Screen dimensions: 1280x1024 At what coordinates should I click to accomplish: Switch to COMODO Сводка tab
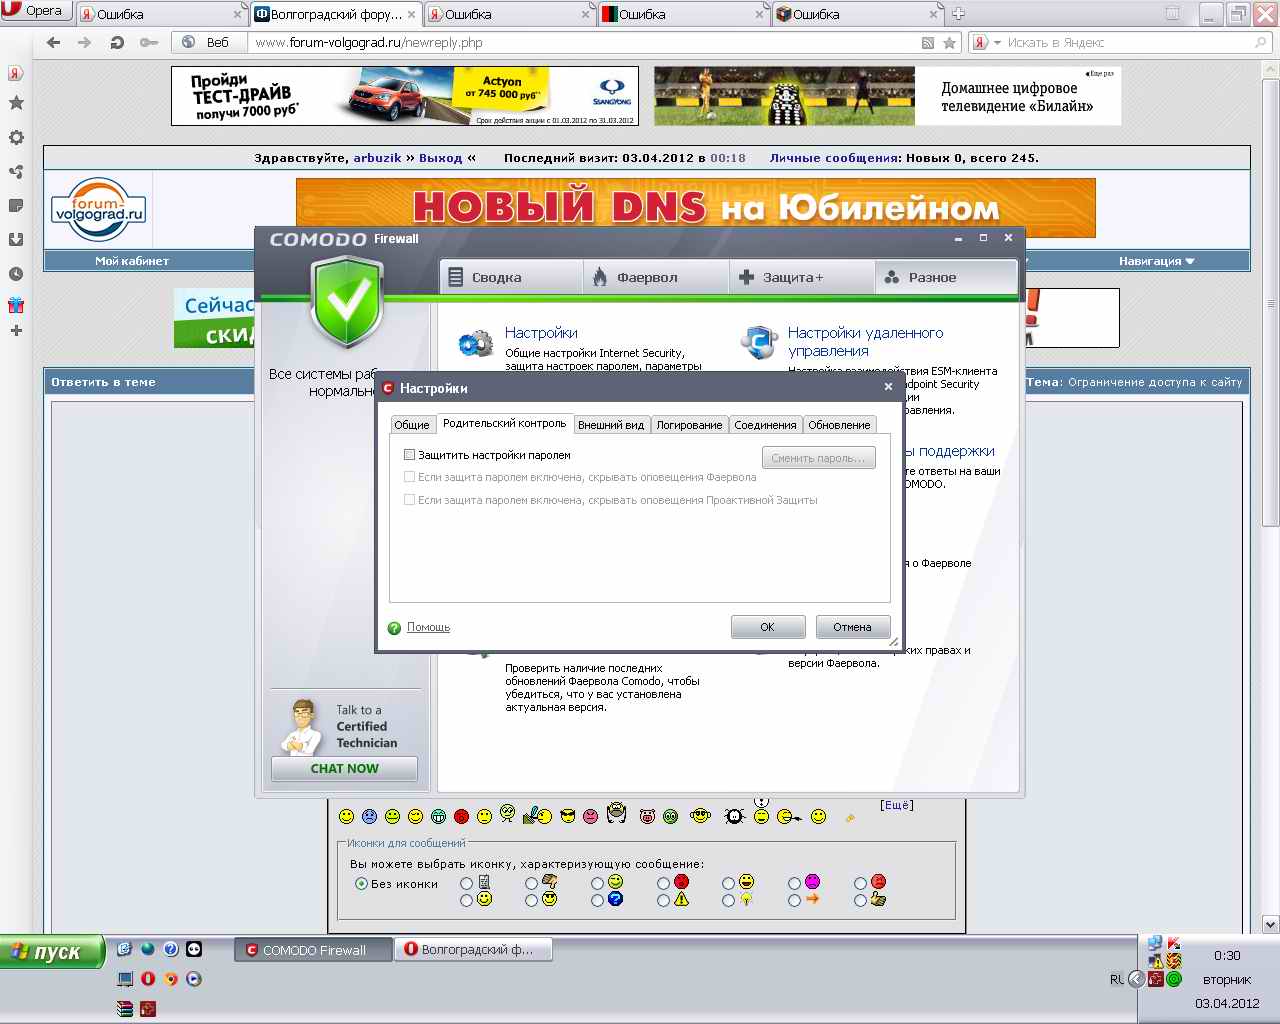pos(510,277)
